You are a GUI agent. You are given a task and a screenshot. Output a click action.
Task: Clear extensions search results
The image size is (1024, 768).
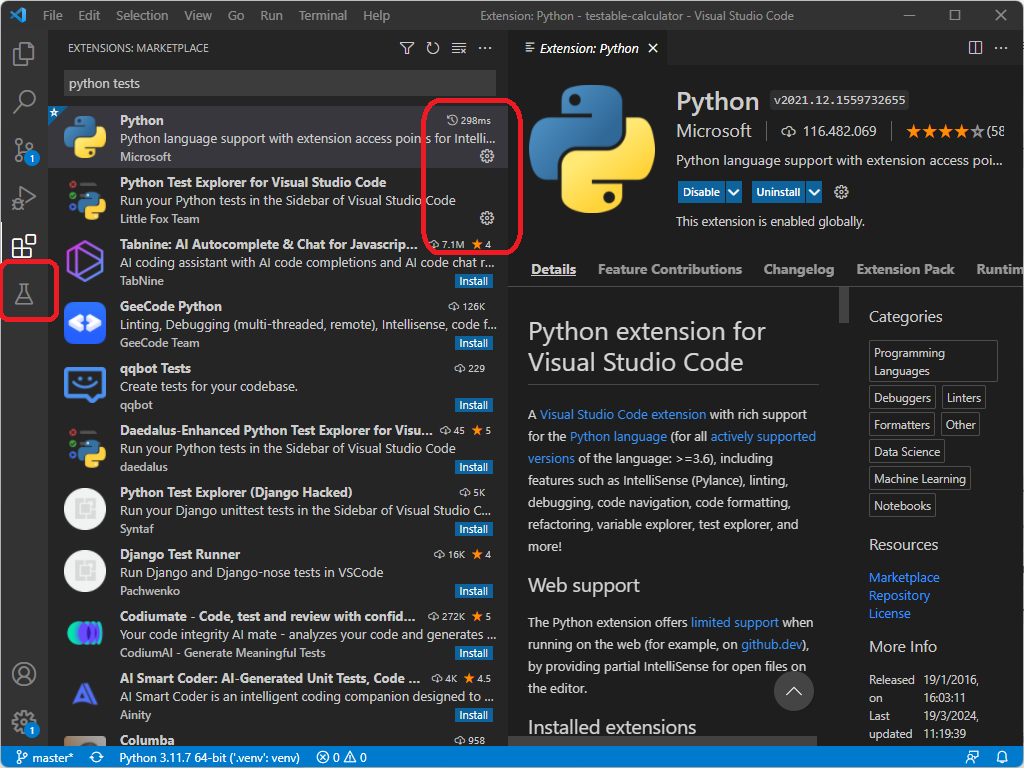(459, 48)
